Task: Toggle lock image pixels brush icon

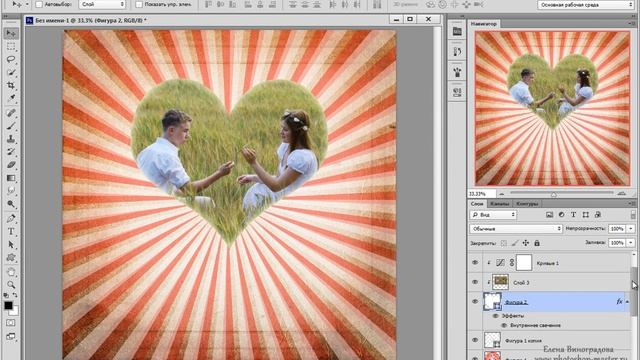Action: click(x=515, y=243)
